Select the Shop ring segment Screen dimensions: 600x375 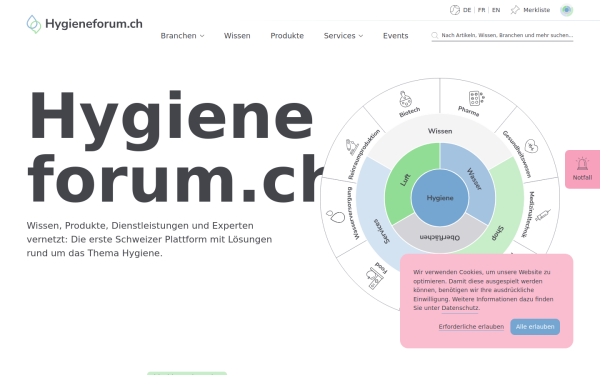pos(499,232)
